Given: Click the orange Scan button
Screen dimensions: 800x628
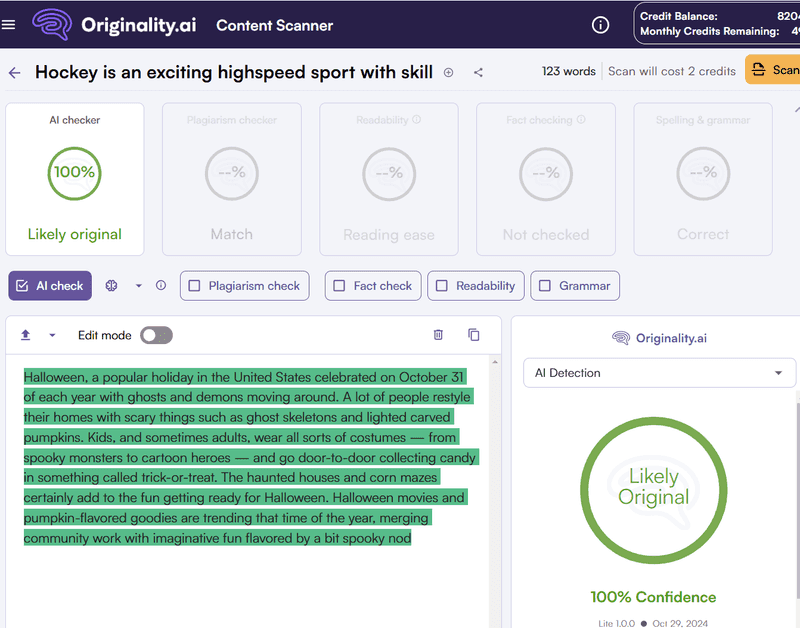Looking at the screenshot, I should tap(773, 70).
